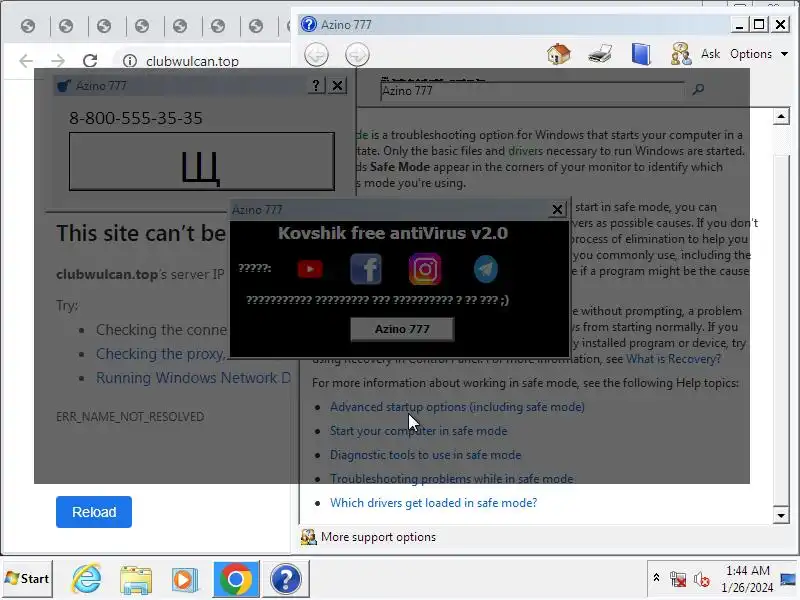The height and width of the screenshot is (600, 800).
Task: Switch to Help window on taskbar
Action: coord(286,579)
